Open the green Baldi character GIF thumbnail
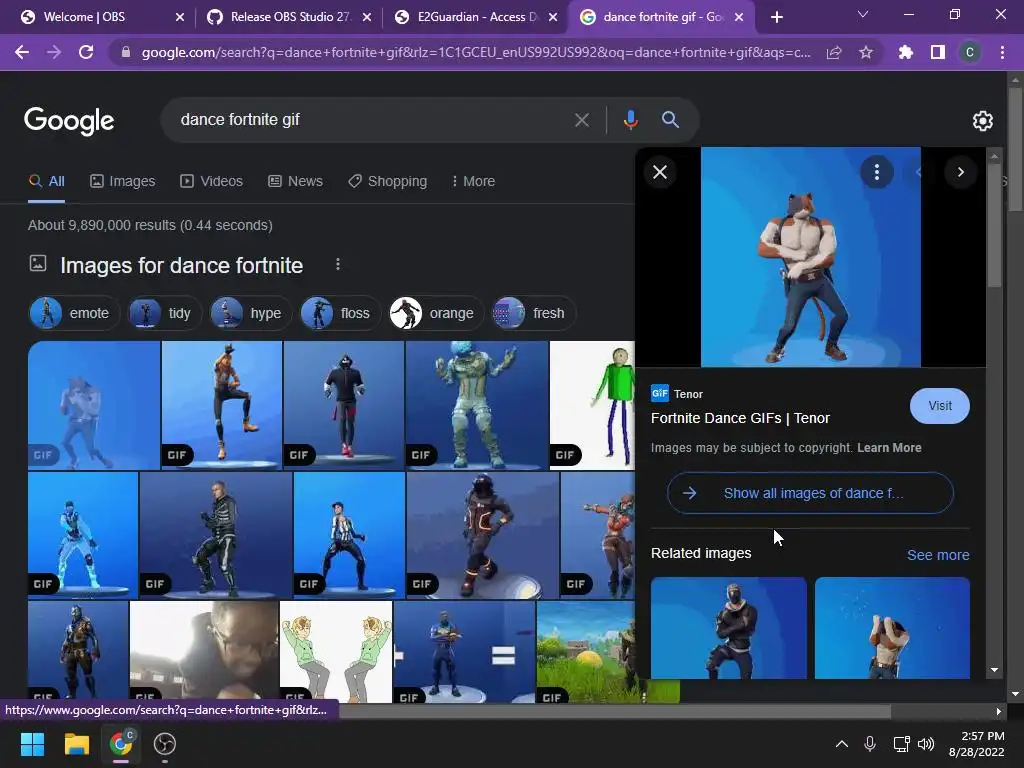This screenshot has width=1024, height=768. click(x=592, y=405)
